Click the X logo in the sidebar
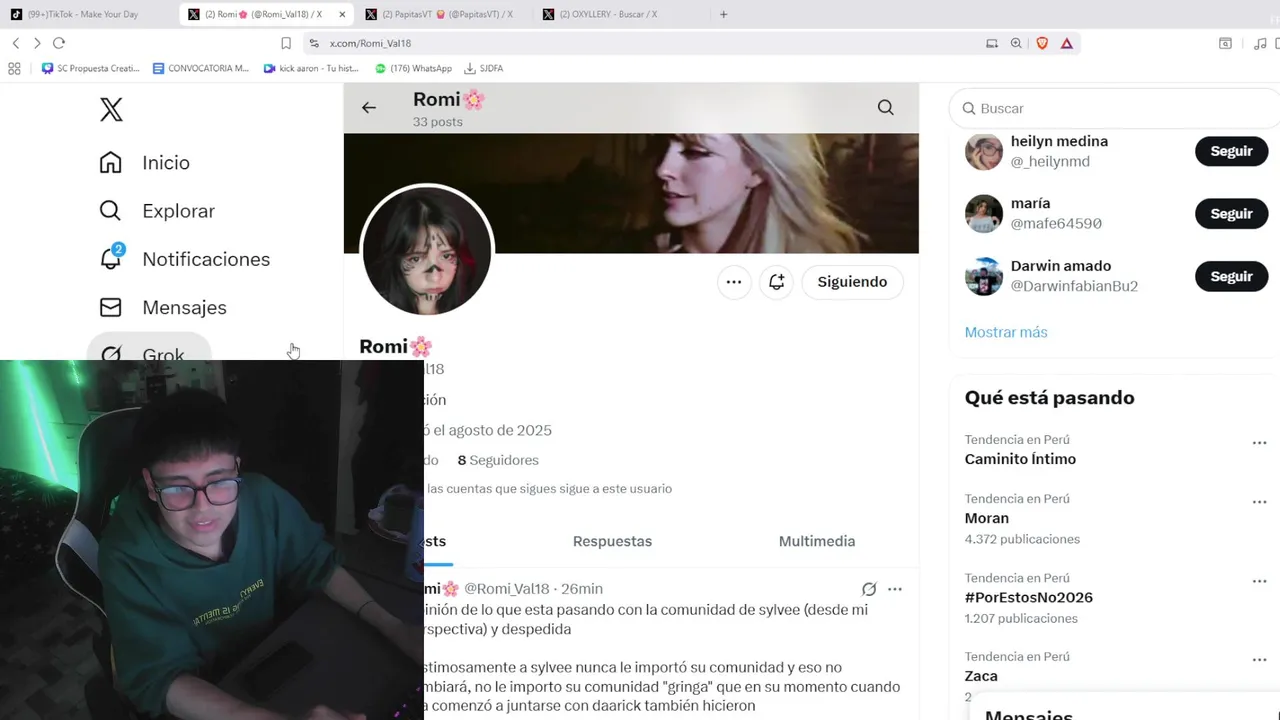Viewport: 1280px width, 720px height. (111, 110)
